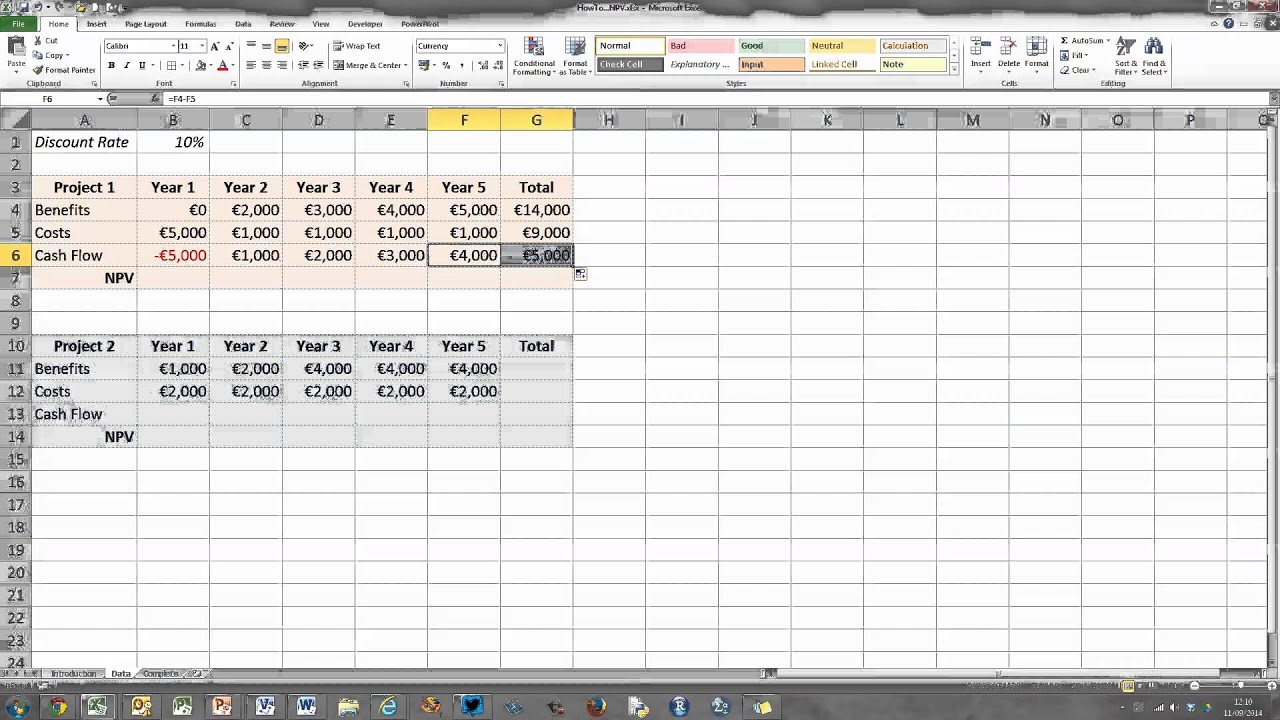Increase font size with Grow Font icon
Screen dimensions: 1280x720
pyautogui.click(x=214, y=46)
